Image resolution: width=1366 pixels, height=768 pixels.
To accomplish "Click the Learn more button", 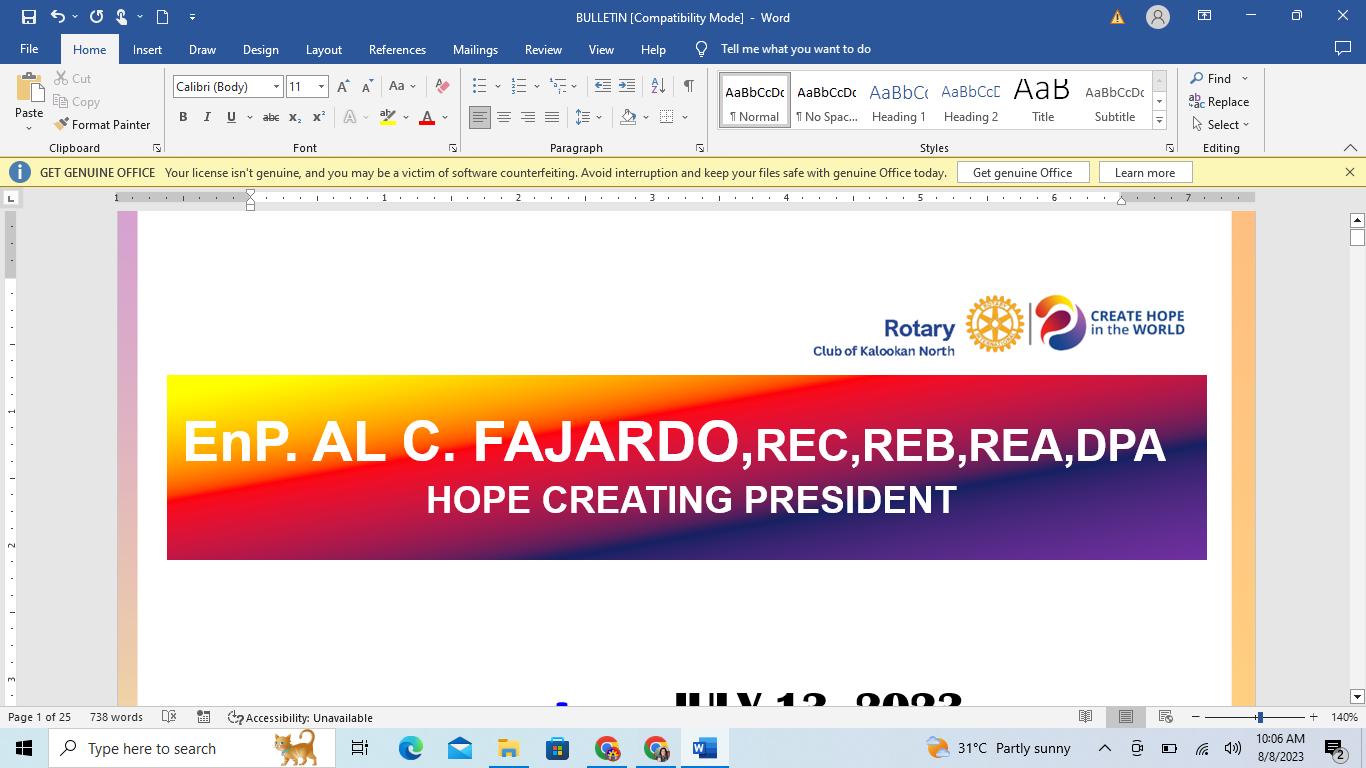I will [x=1144, y=173].
